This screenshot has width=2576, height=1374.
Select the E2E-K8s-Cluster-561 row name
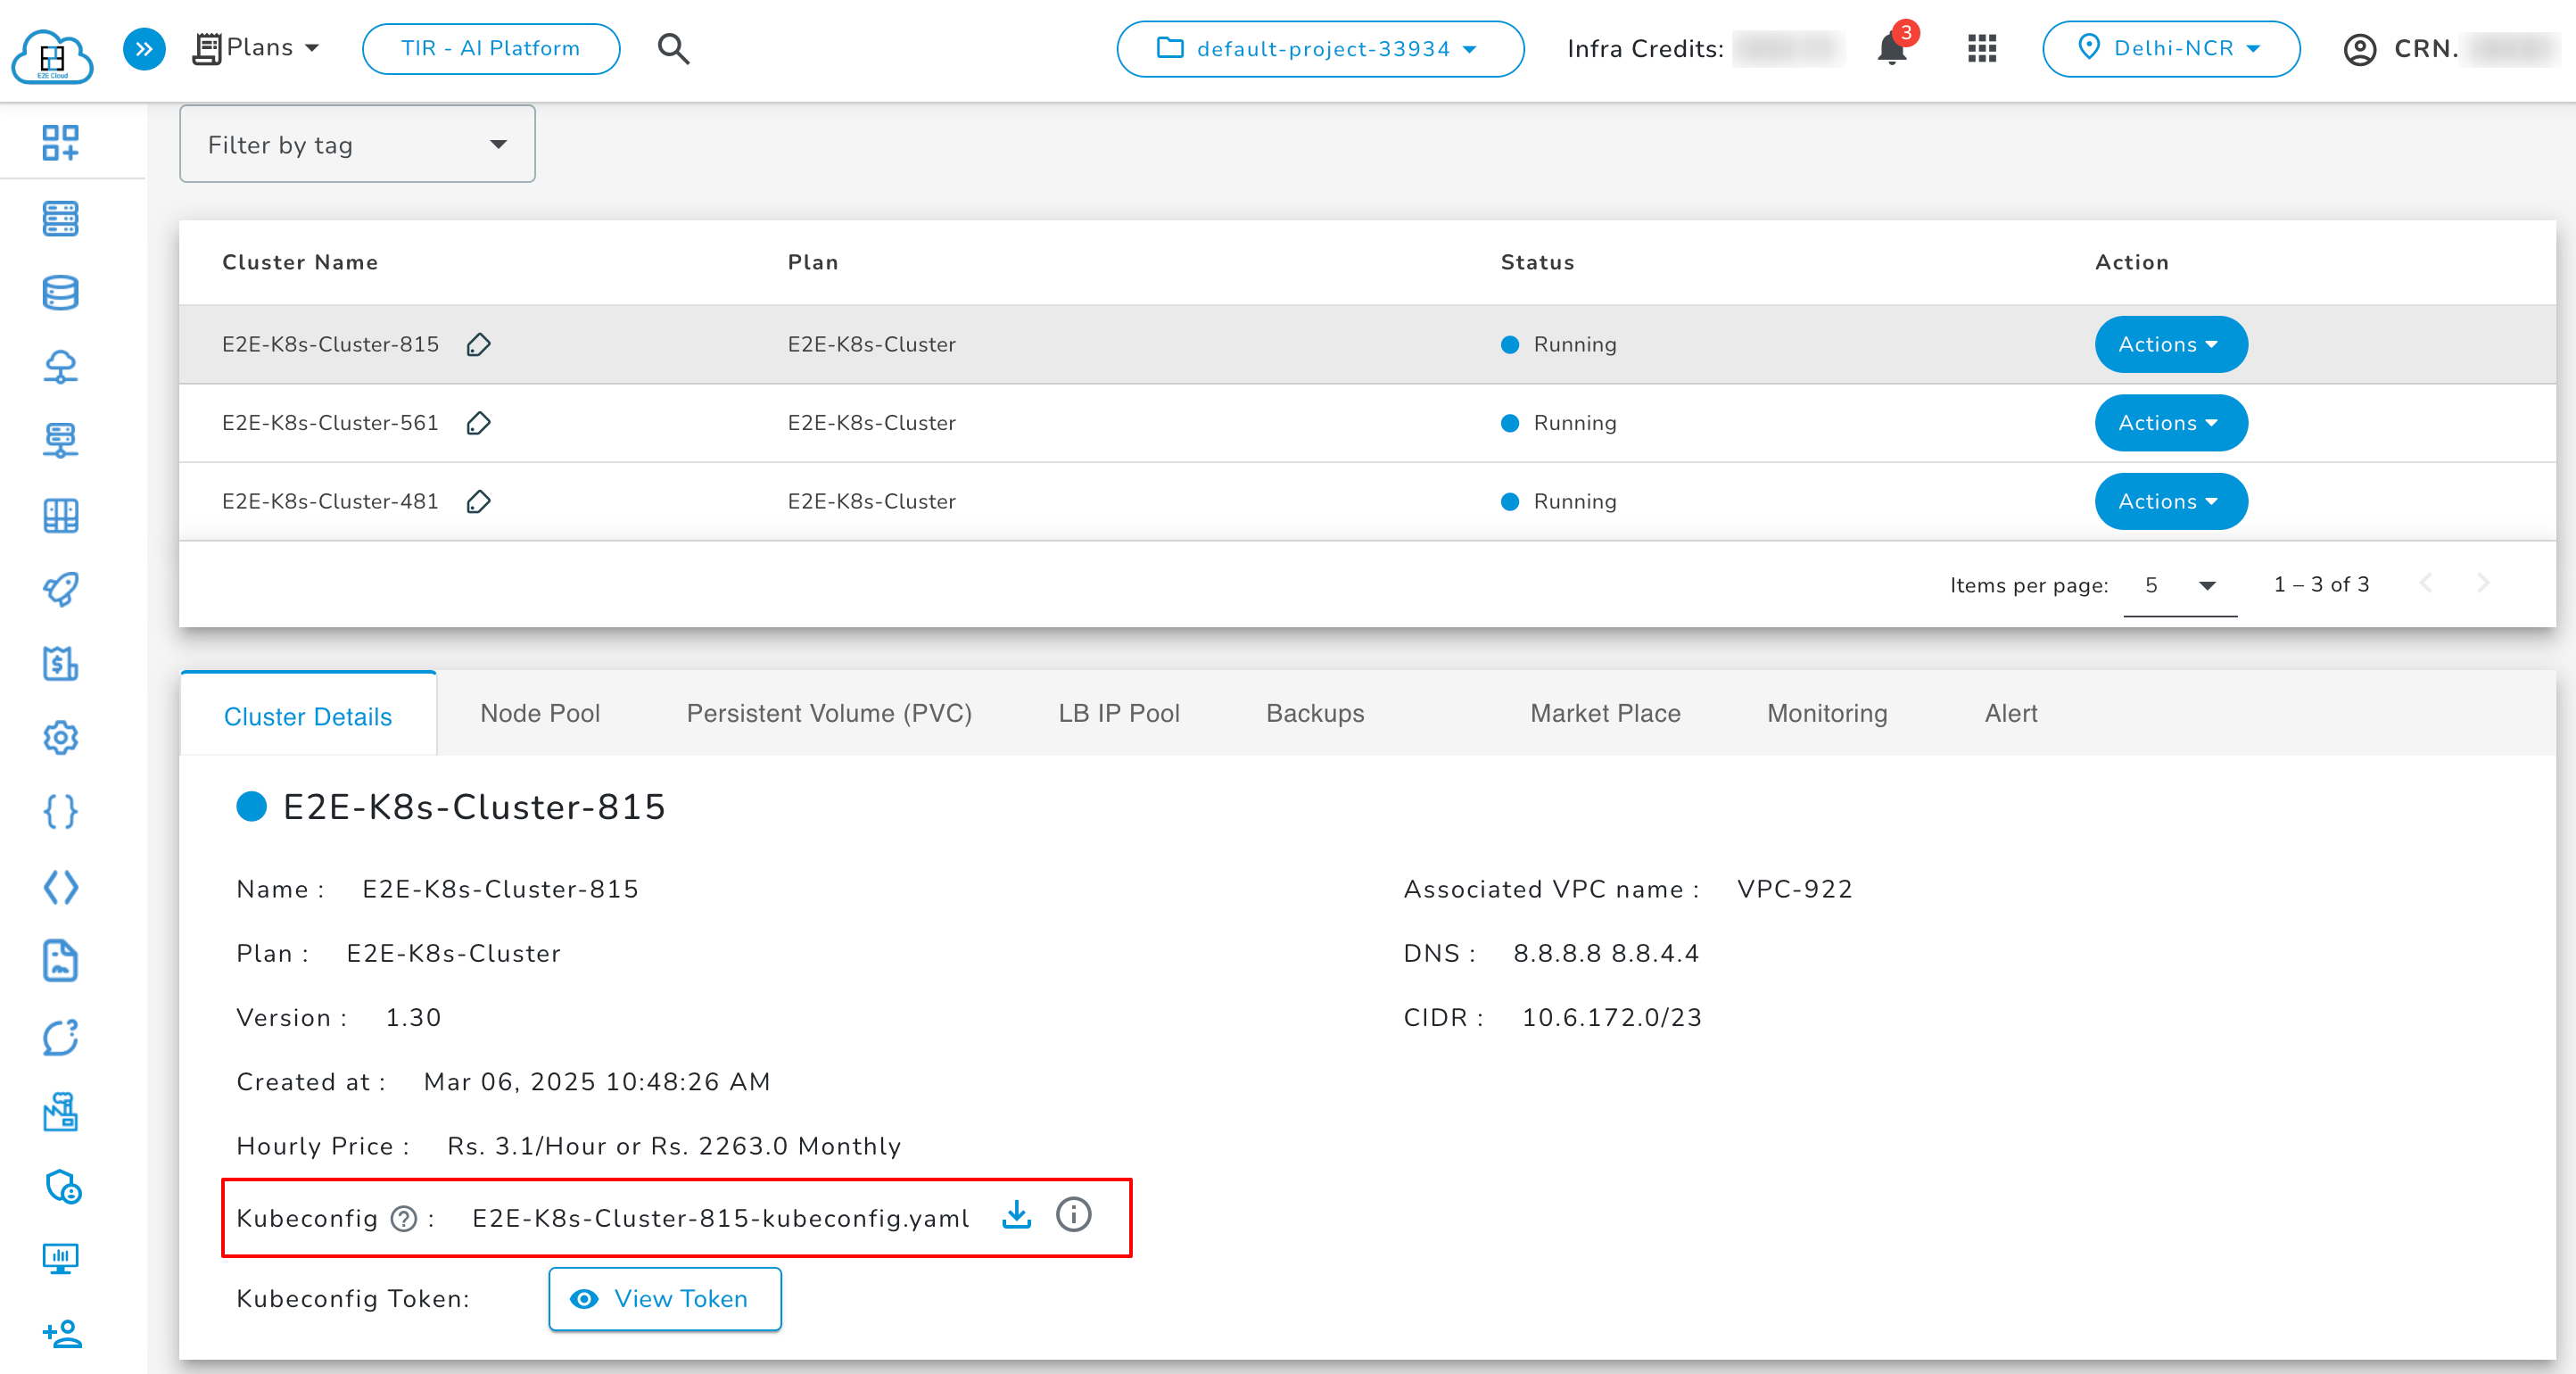[330, 423]
